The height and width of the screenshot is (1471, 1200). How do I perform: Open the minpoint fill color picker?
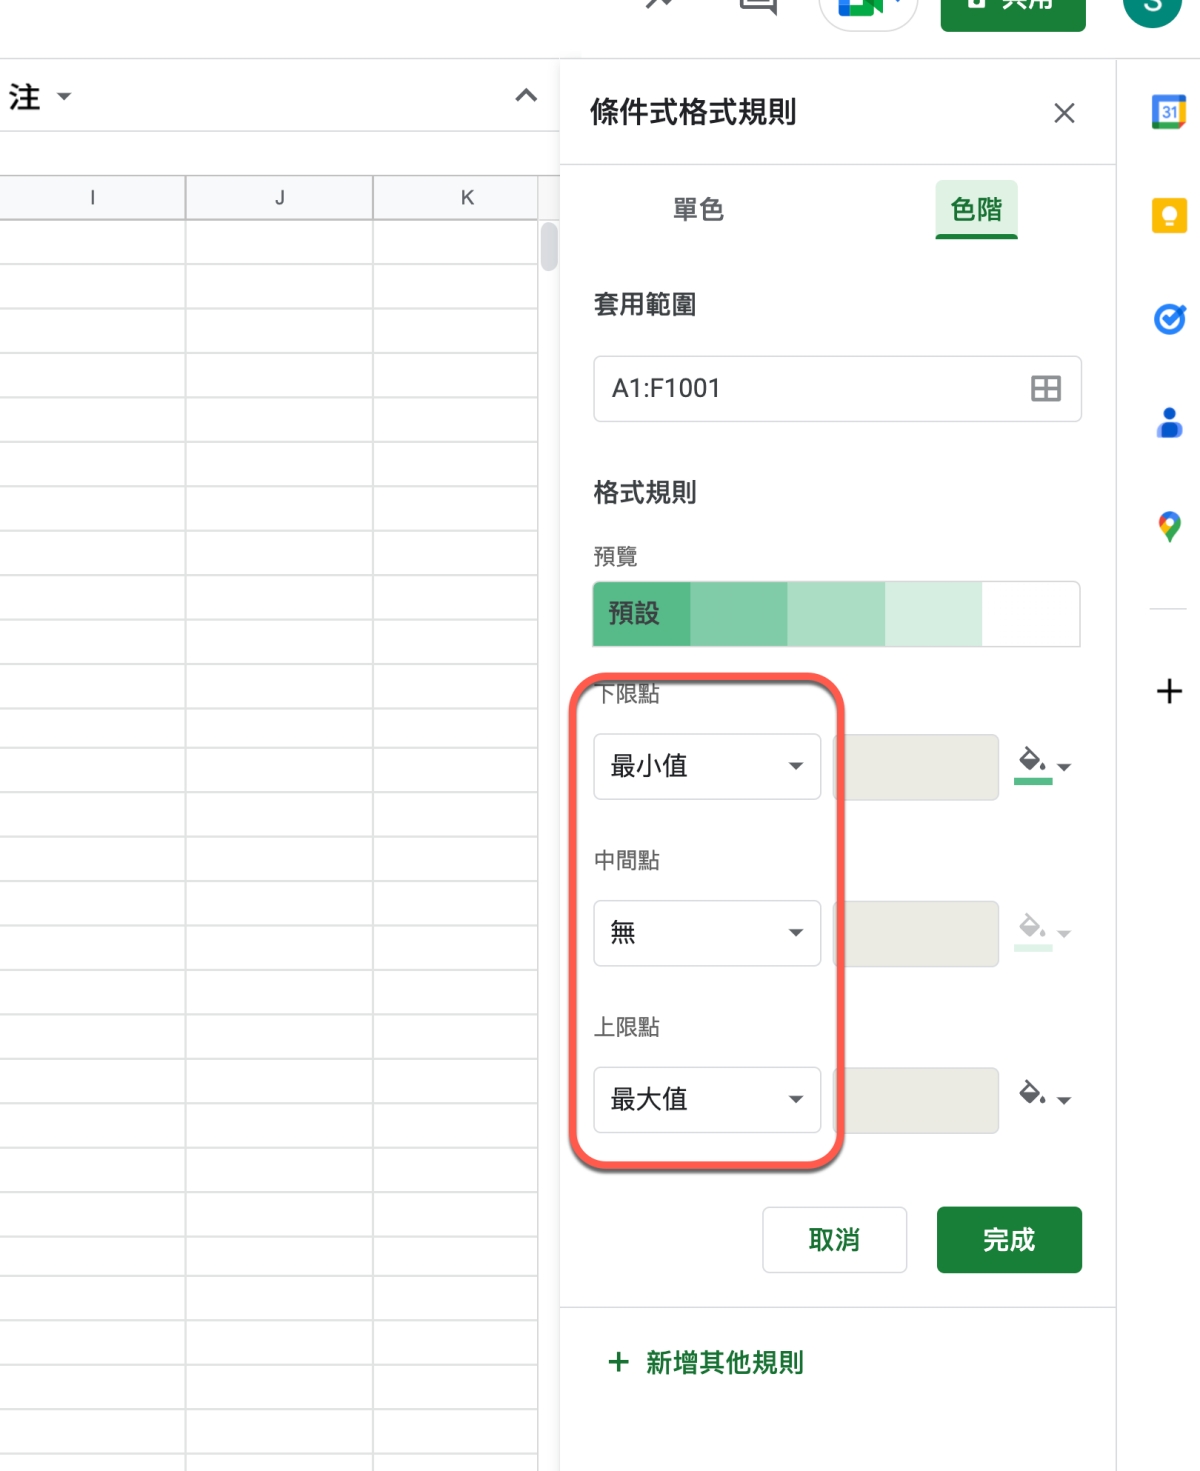(1043, 766)
